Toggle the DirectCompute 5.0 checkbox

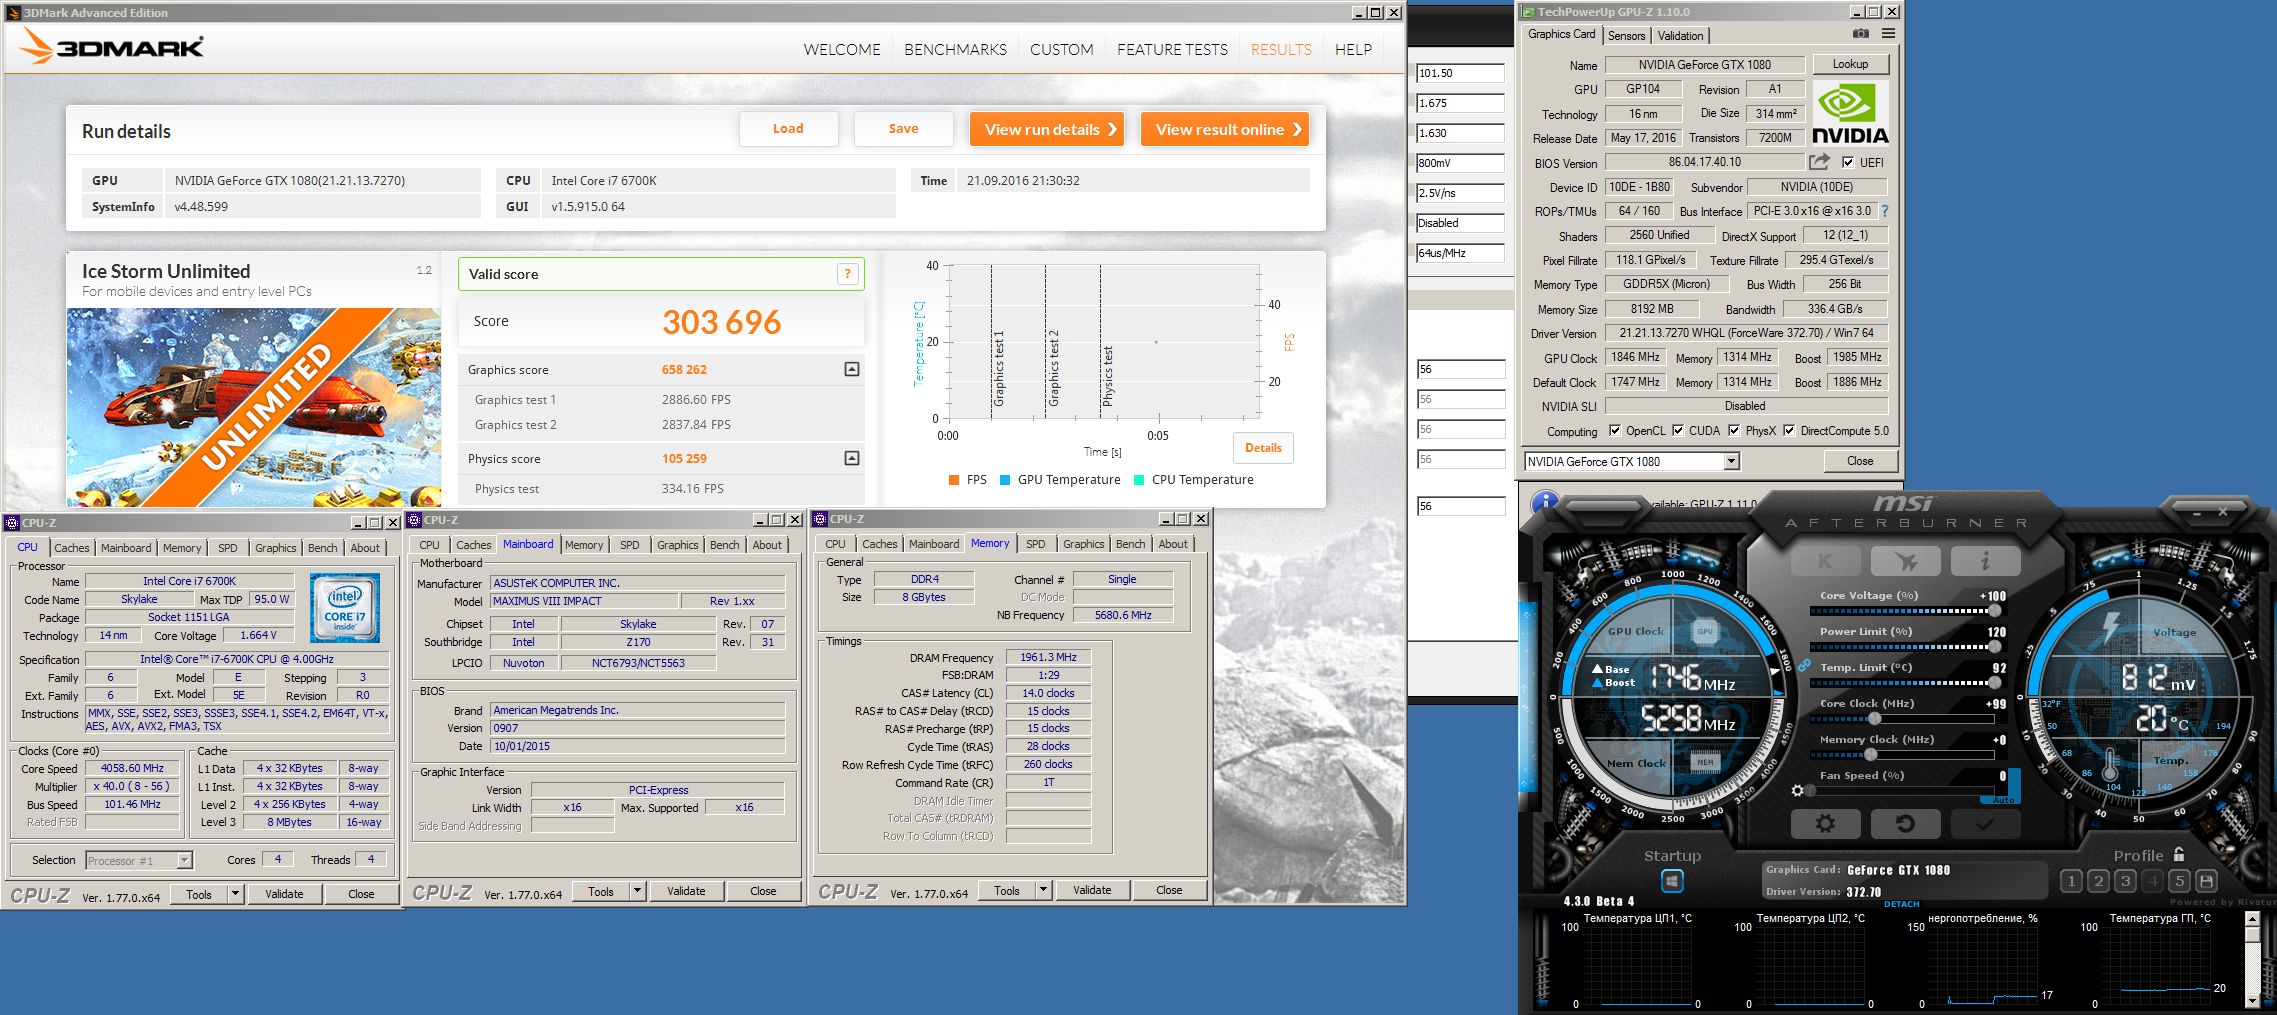[x=1789, y=431]
